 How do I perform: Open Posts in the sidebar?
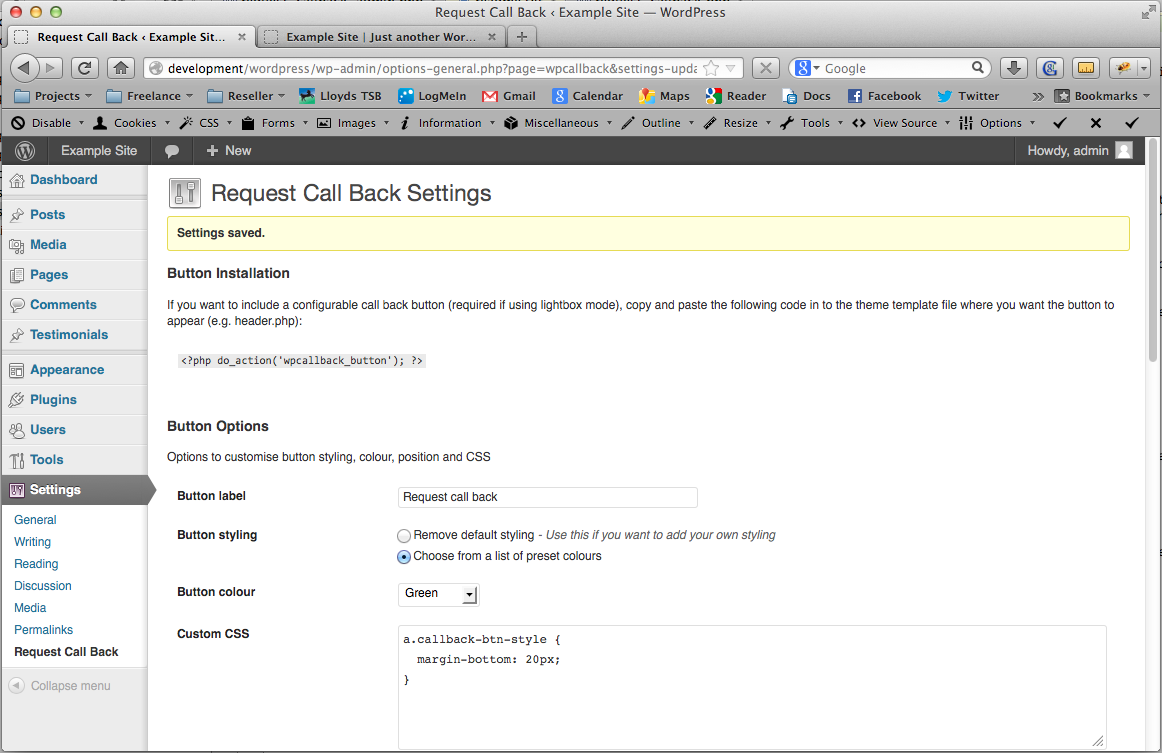point(47,214)
